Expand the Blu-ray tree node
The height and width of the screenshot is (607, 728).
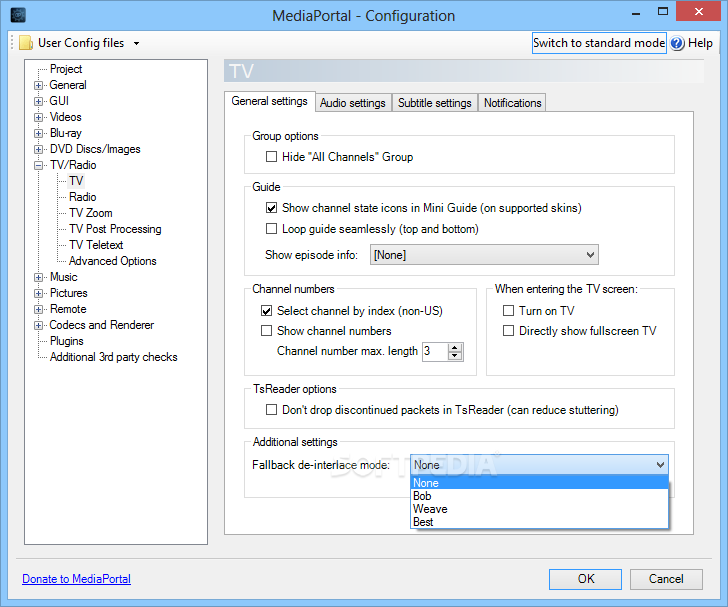pyautogui.click(x=39, y=133)
